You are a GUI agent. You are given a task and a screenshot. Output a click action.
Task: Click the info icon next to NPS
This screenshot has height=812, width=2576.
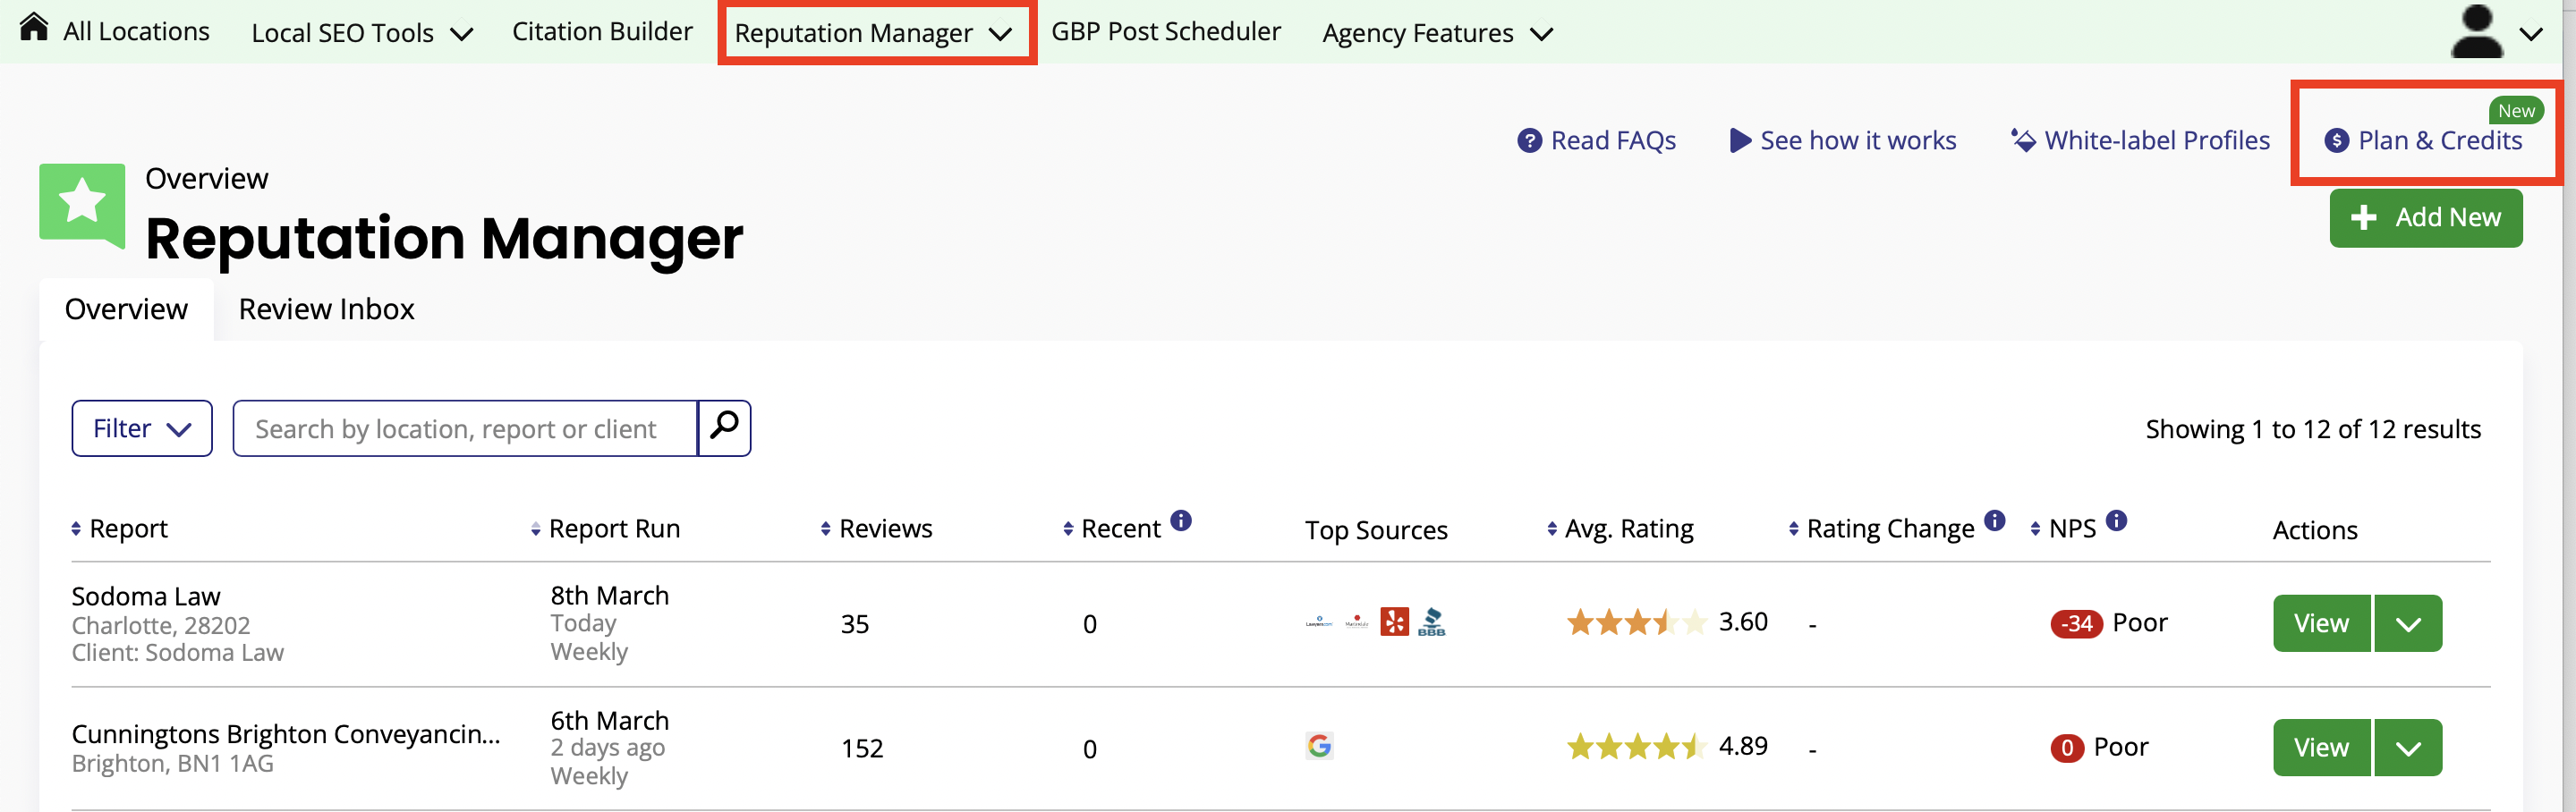click(x=2116, y=521)
